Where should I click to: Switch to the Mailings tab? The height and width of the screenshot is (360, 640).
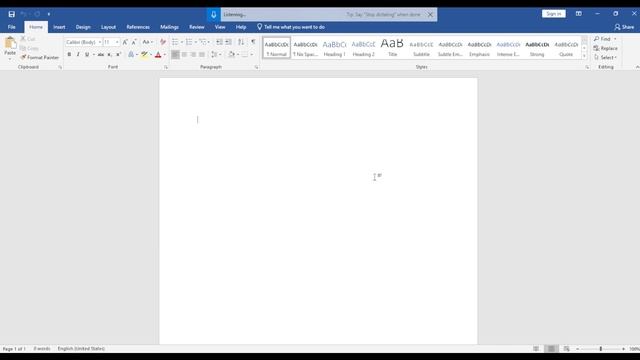click(x=169, y=27)
